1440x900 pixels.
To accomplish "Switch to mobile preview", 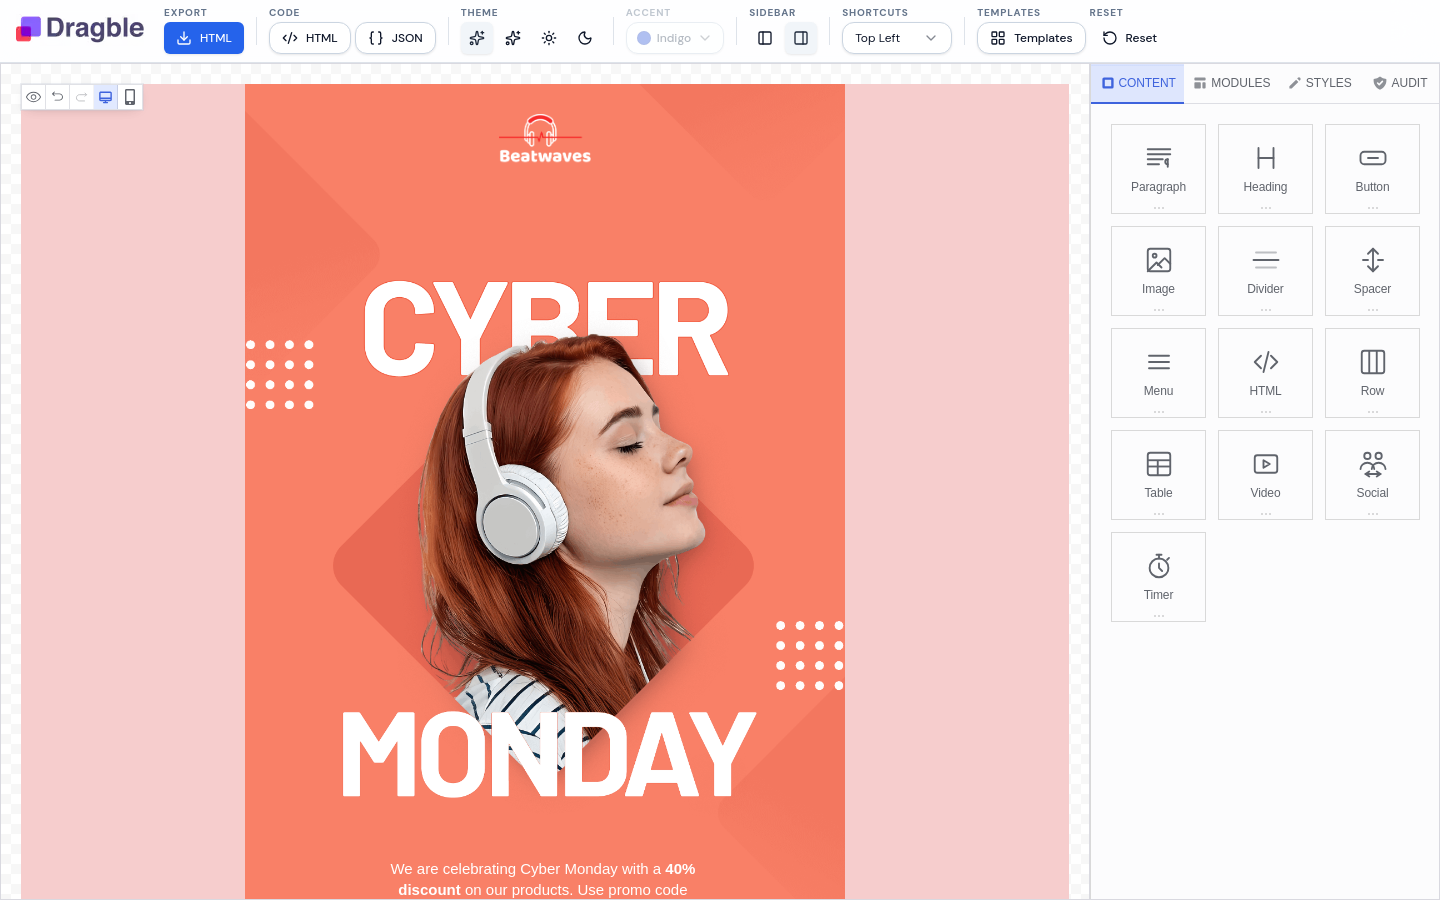I will [130, 97].
